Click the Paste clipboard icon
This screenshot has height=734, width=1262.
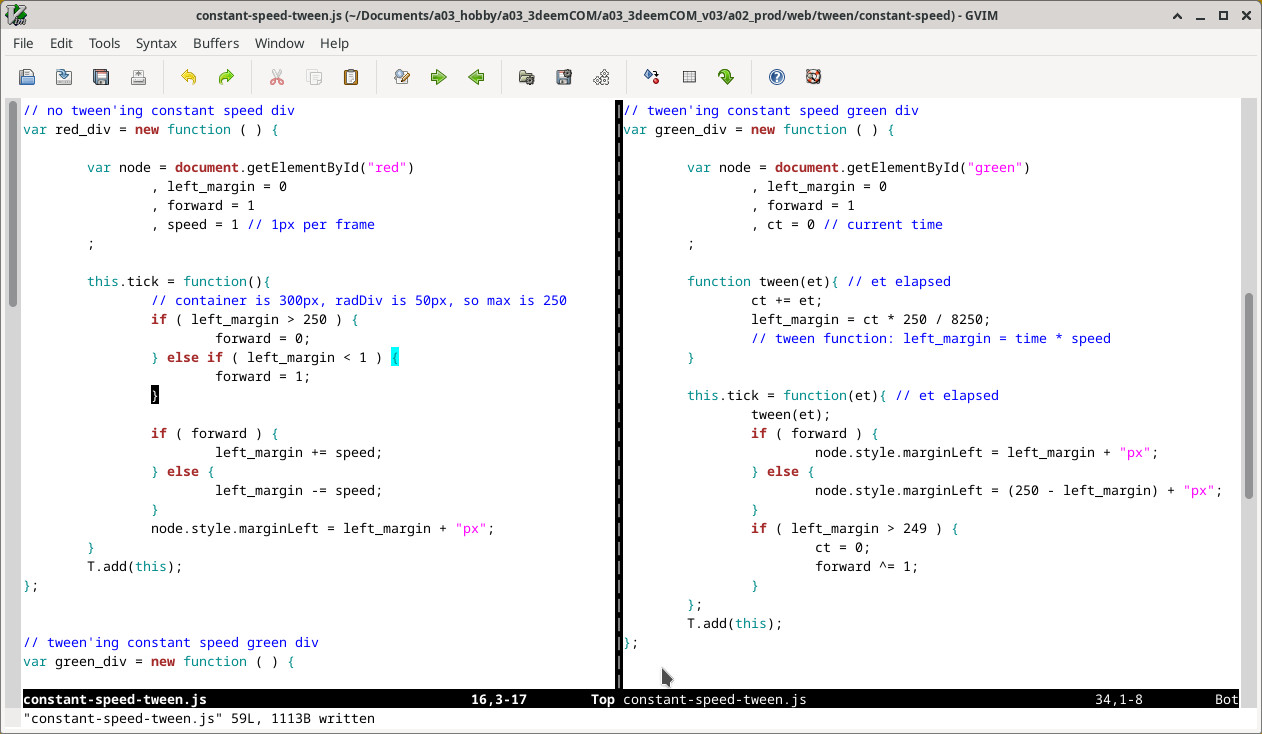[x=351, y=77]
